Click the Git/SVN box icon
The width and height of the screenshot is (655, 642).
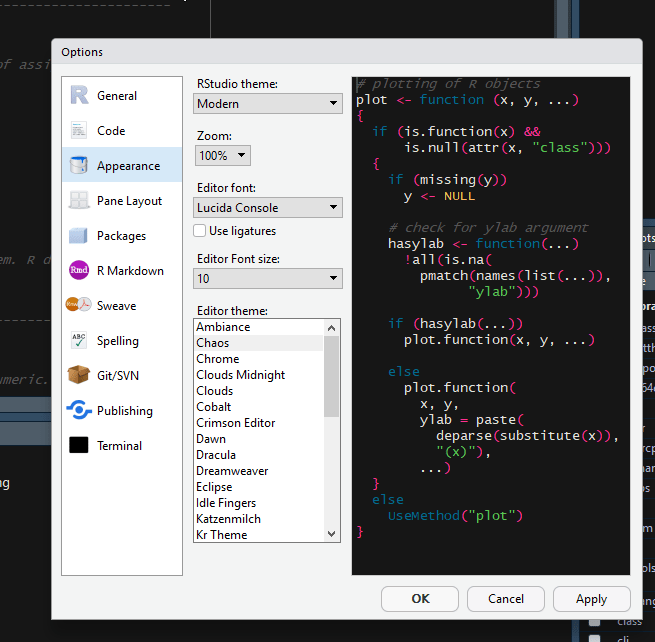click(79, 376)
